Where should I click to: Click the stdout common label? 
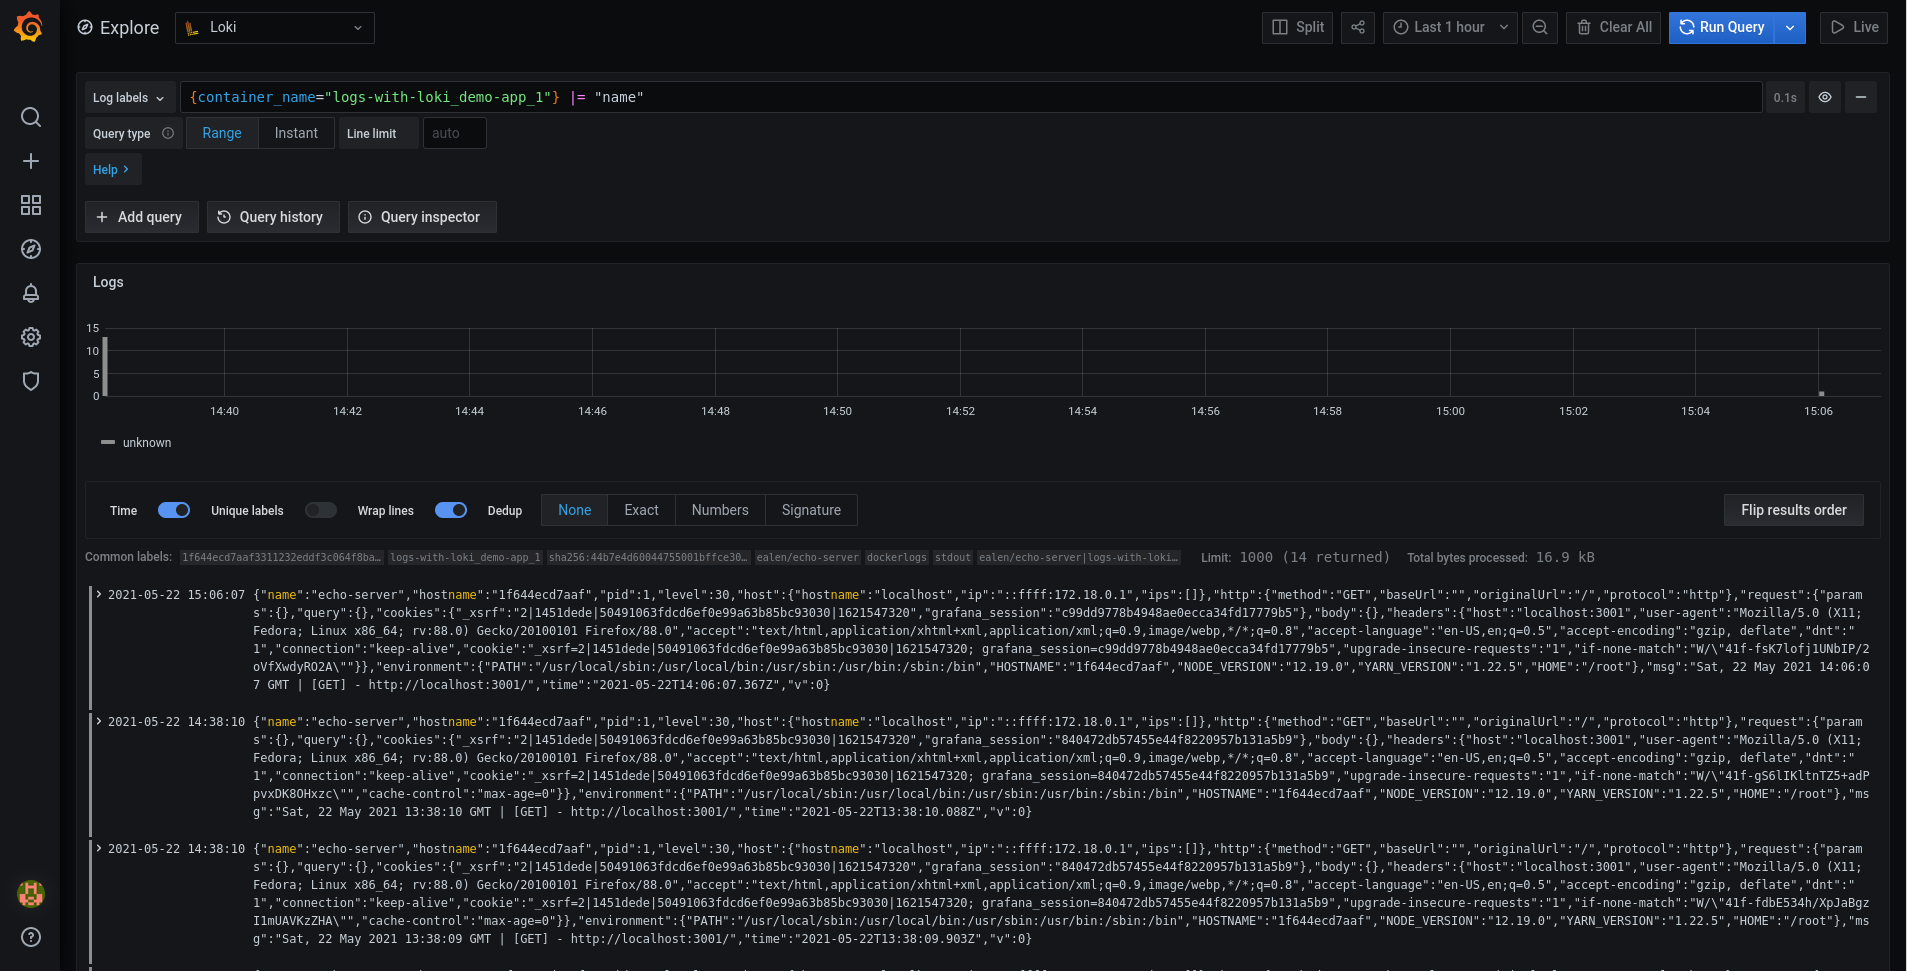(953, 557)
